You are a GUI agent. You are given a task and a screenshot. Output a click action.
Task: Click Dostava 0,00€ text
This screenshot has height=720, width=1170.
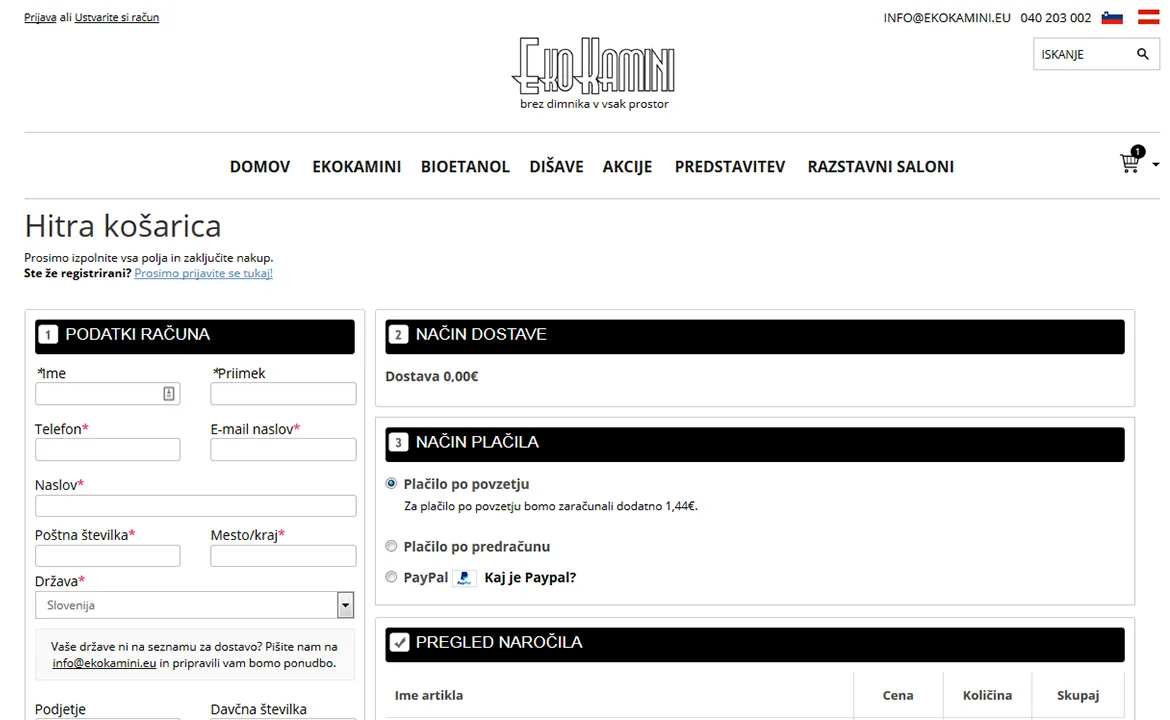[431, 376]
